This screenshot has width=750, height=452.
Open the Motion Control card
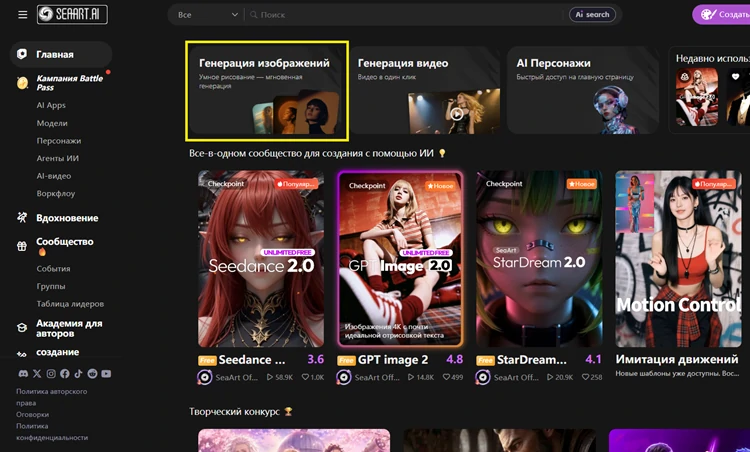point(678,258)
